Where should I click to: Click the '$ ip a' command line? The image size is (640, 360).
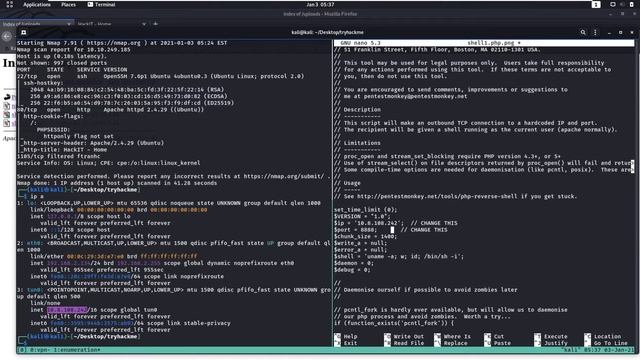(x=32, y=196)
